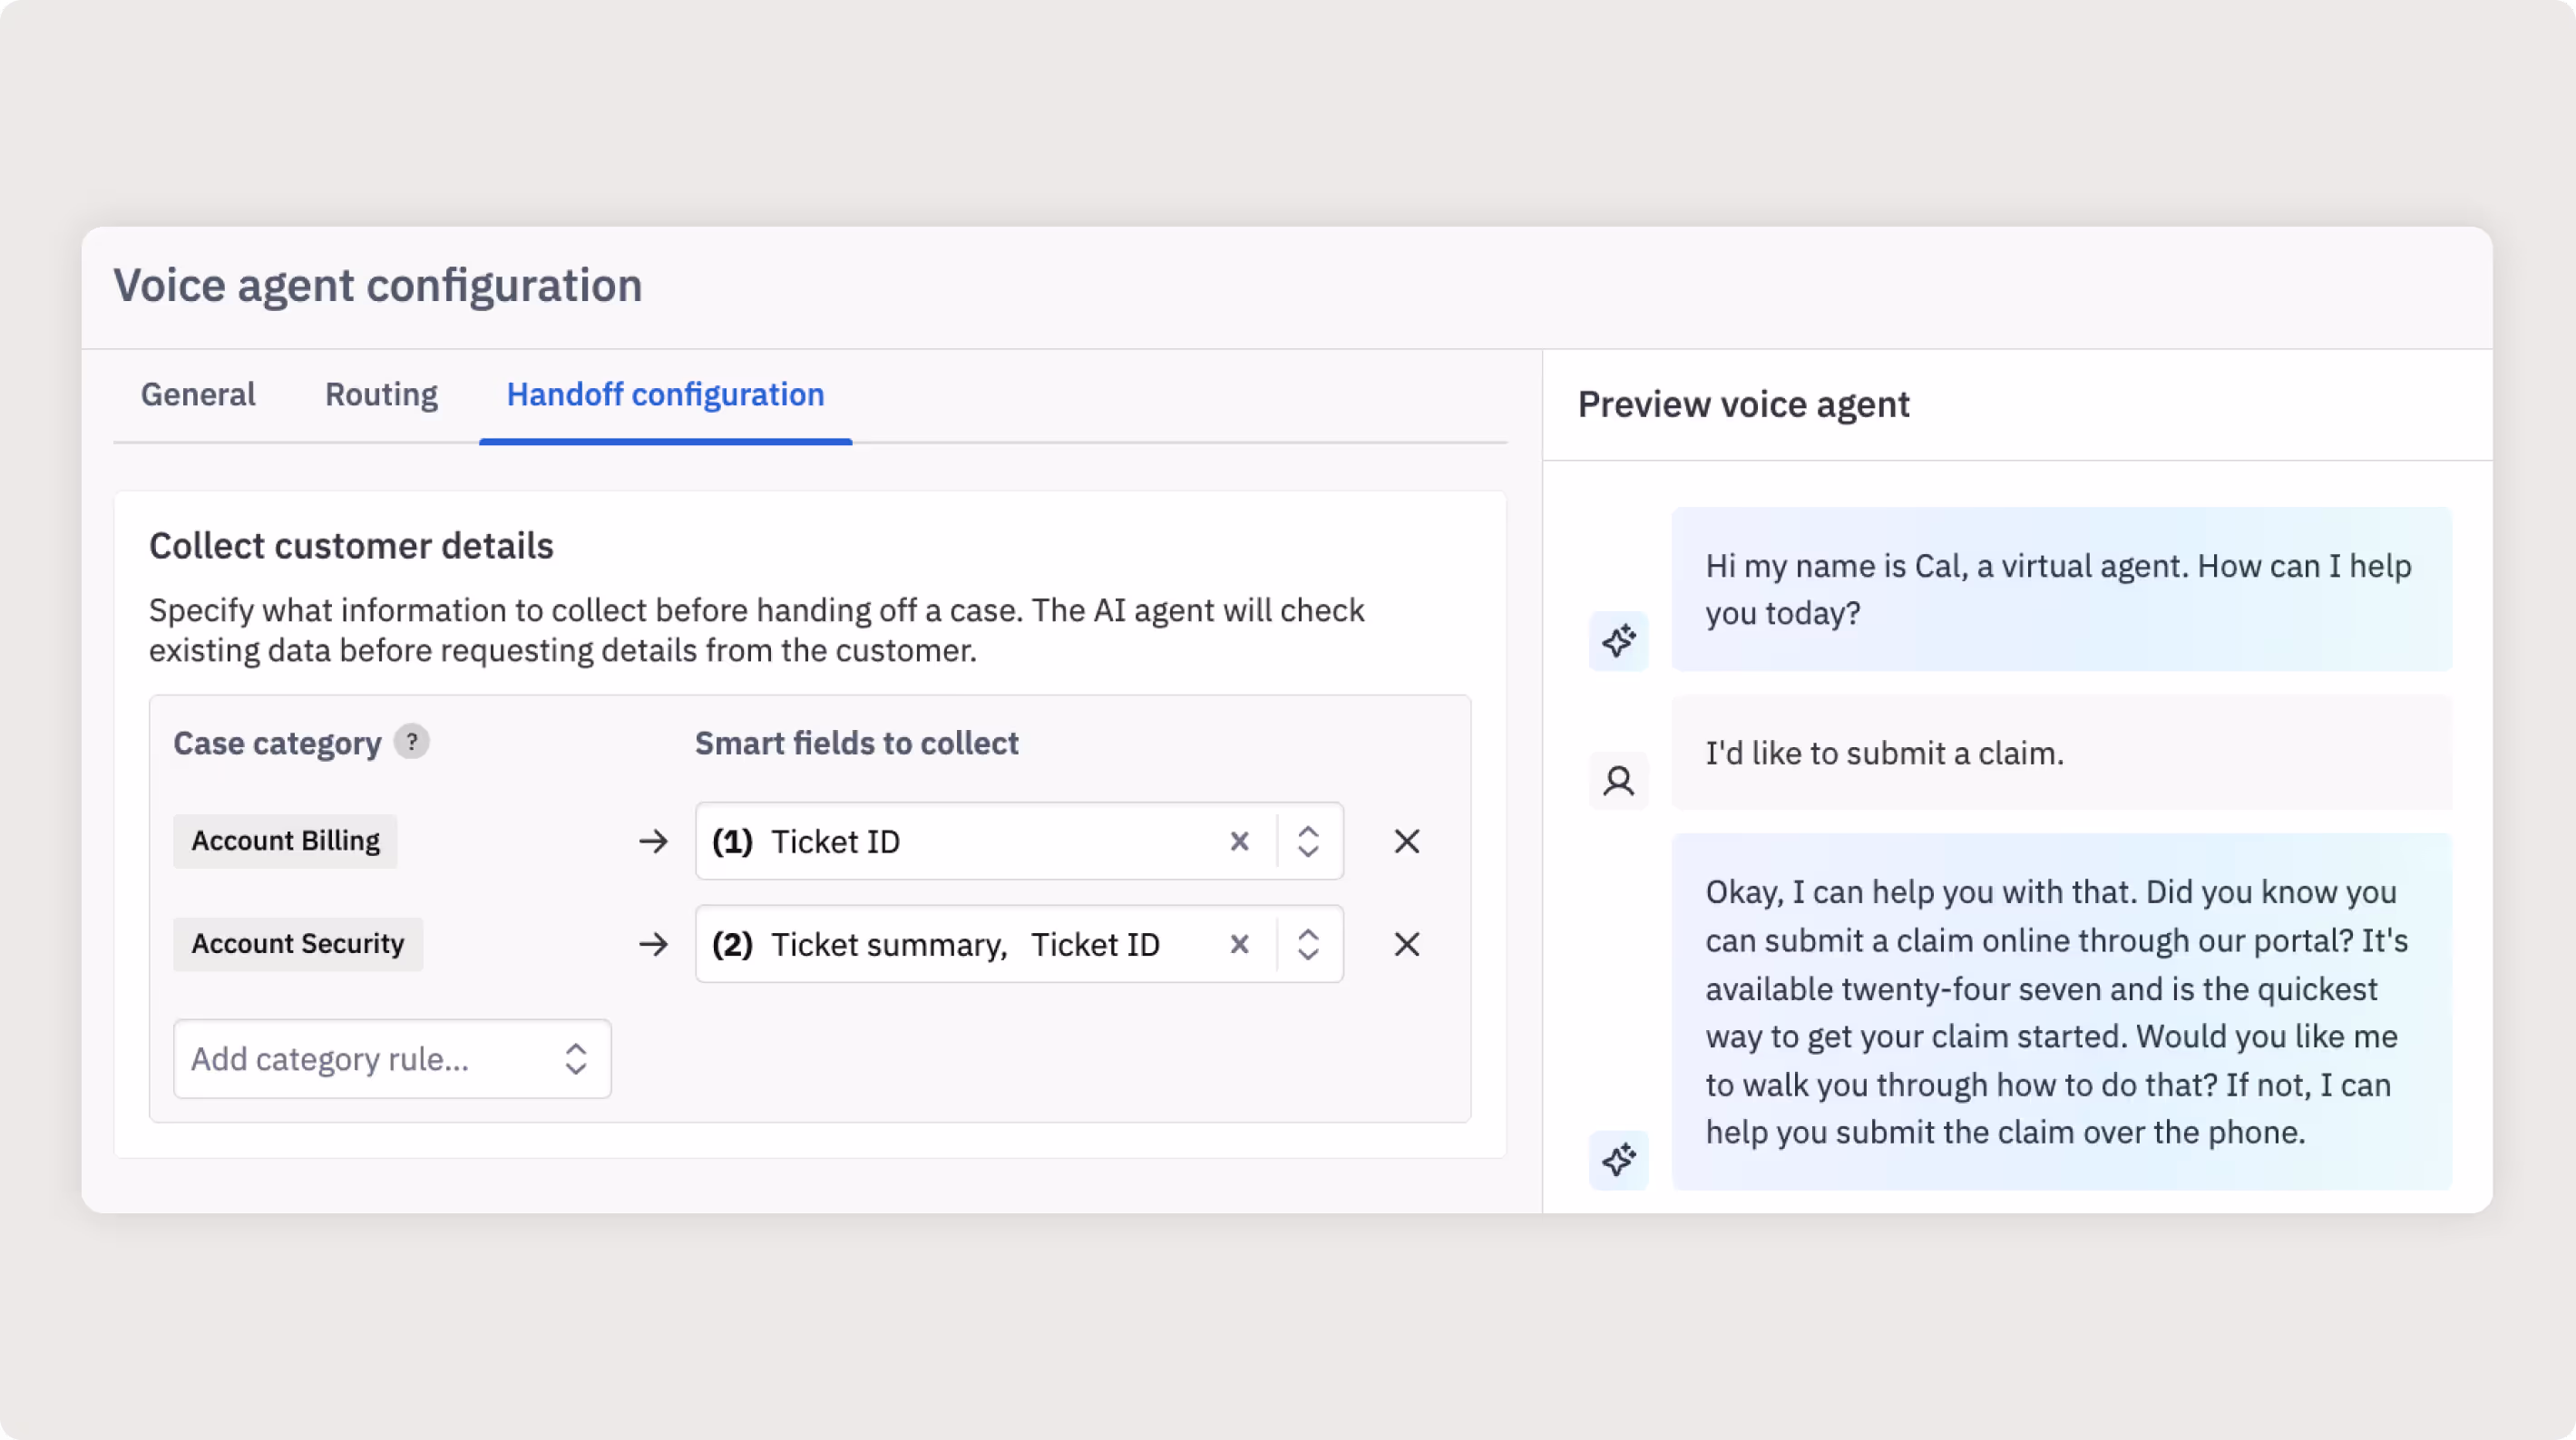Click the arrow icon beside Account Billing
The image size is (2576, 1440).
point(653,841)
